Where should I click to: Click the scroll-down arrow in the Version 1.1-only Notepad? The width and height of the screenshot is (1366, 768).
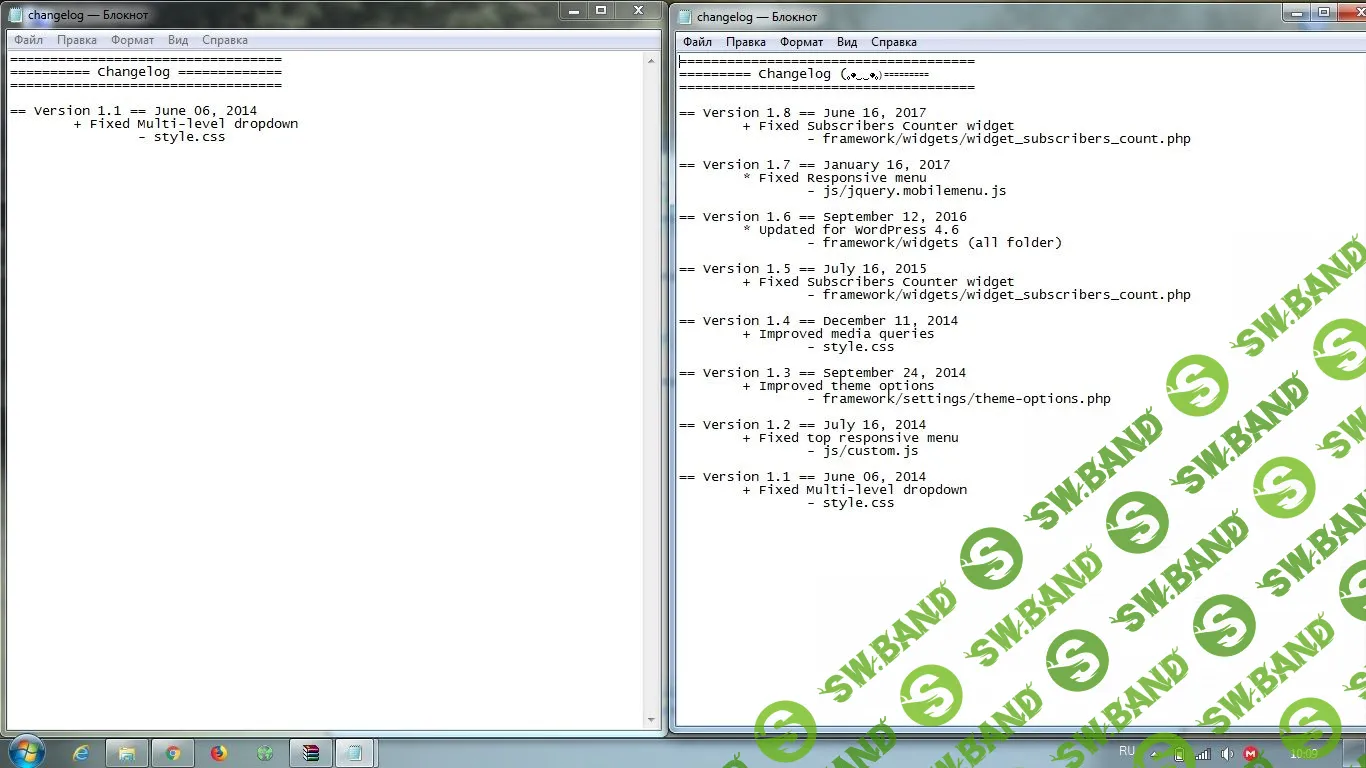coord(652,720)
